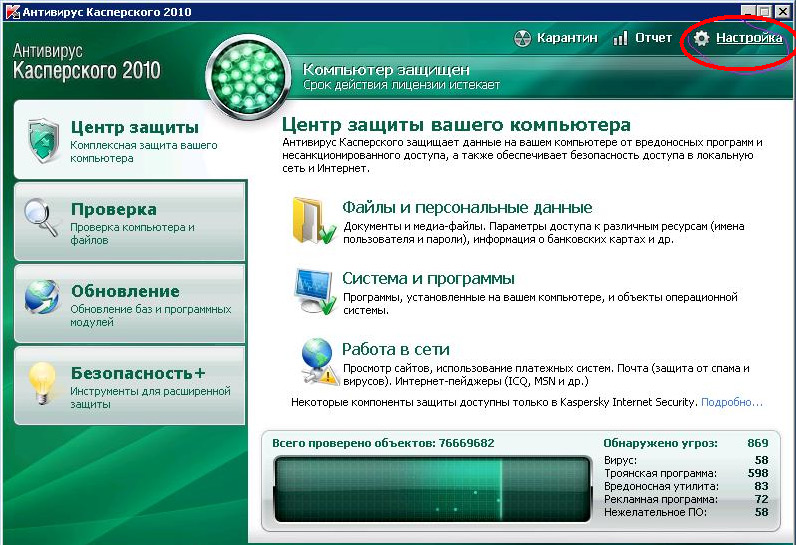This screenshot has height=545, width=796.
Task: Open Работа в сети section
Action: (395, 349)
